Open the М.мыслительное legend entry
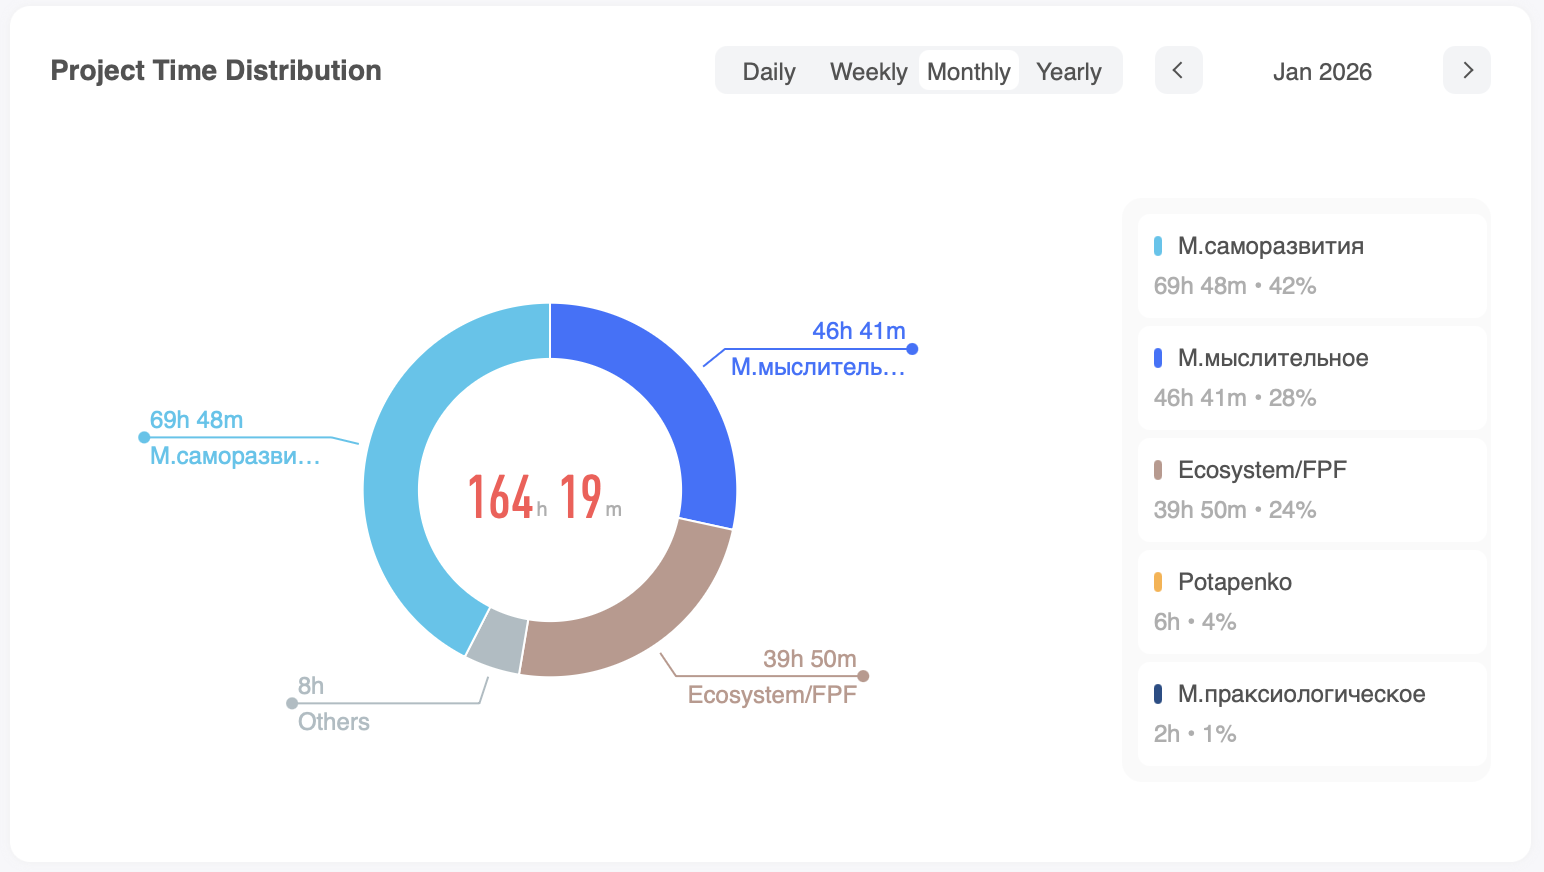Image resolution: width=1544 pixels, height=872 pixels. click(x=1311, y=378)
